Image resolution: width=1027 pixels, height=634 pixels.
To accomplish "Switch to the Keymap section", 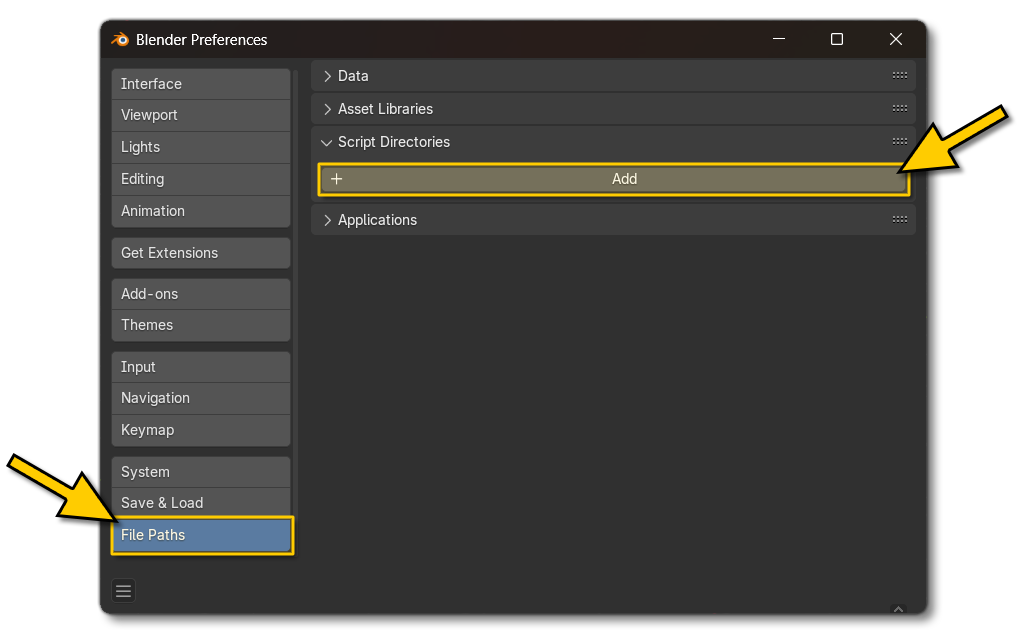I will click(200, 429).
